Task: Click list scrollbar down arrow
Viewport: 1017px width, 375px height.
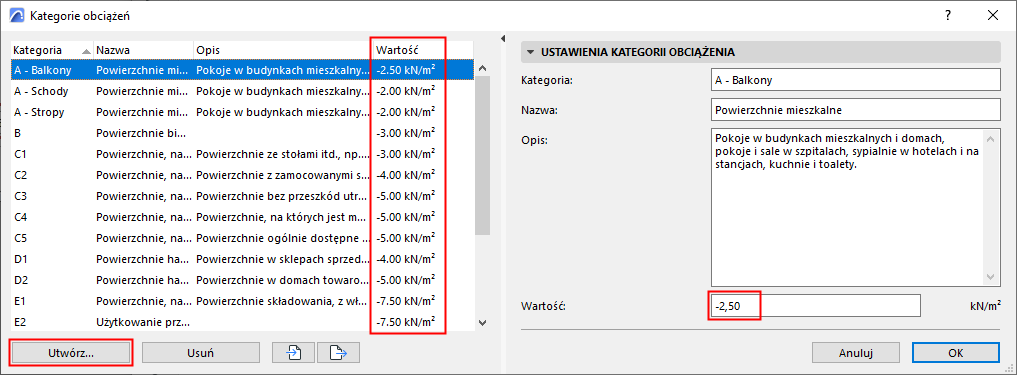Action: (482, 321)
